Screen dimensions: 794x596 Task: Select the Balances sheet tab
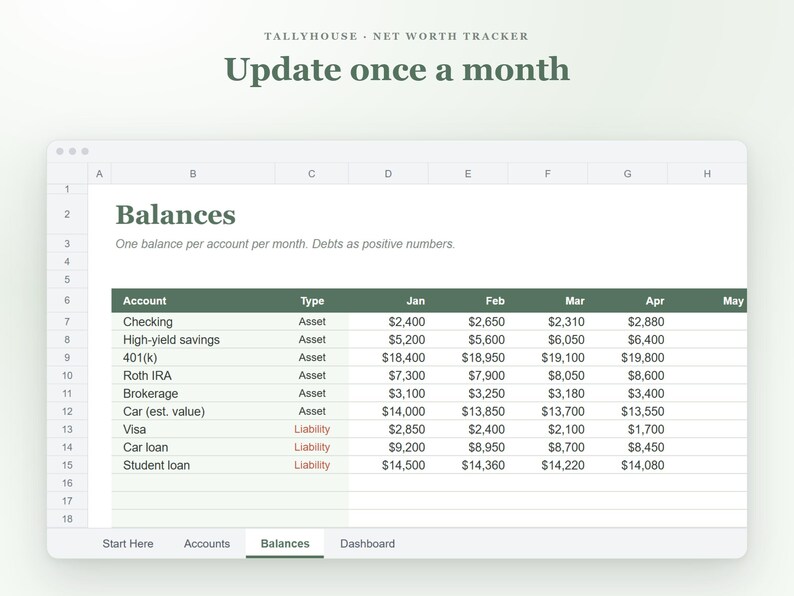pyautogui.click(x=285, y=543)
